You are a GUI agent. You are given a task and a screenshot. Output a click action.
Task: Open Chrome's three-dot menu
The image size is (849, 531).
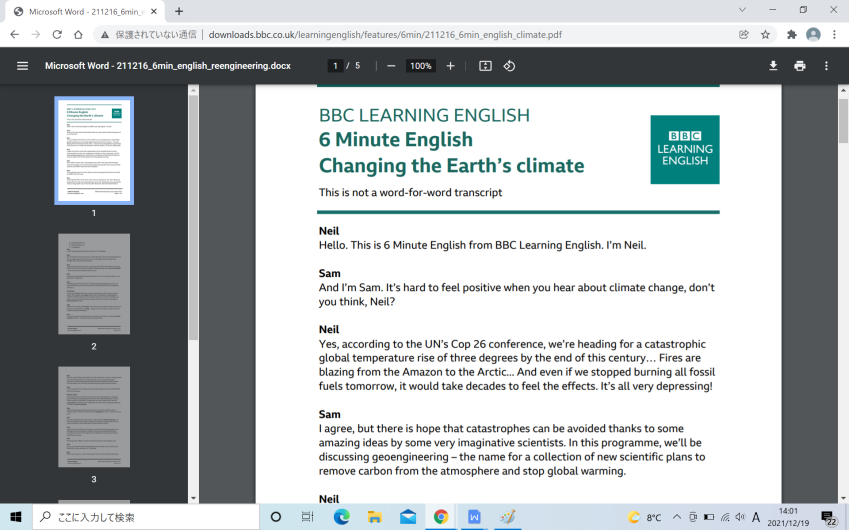[834, 35]
